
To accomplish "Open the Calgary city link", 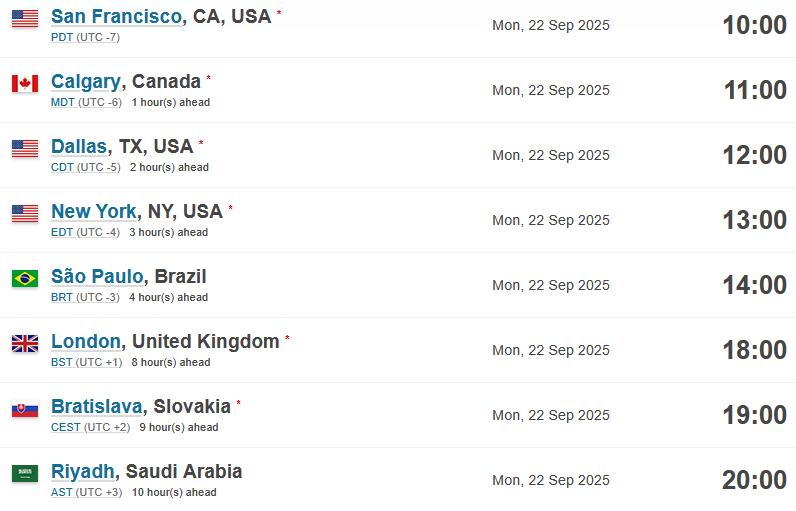I will [86, 82].
